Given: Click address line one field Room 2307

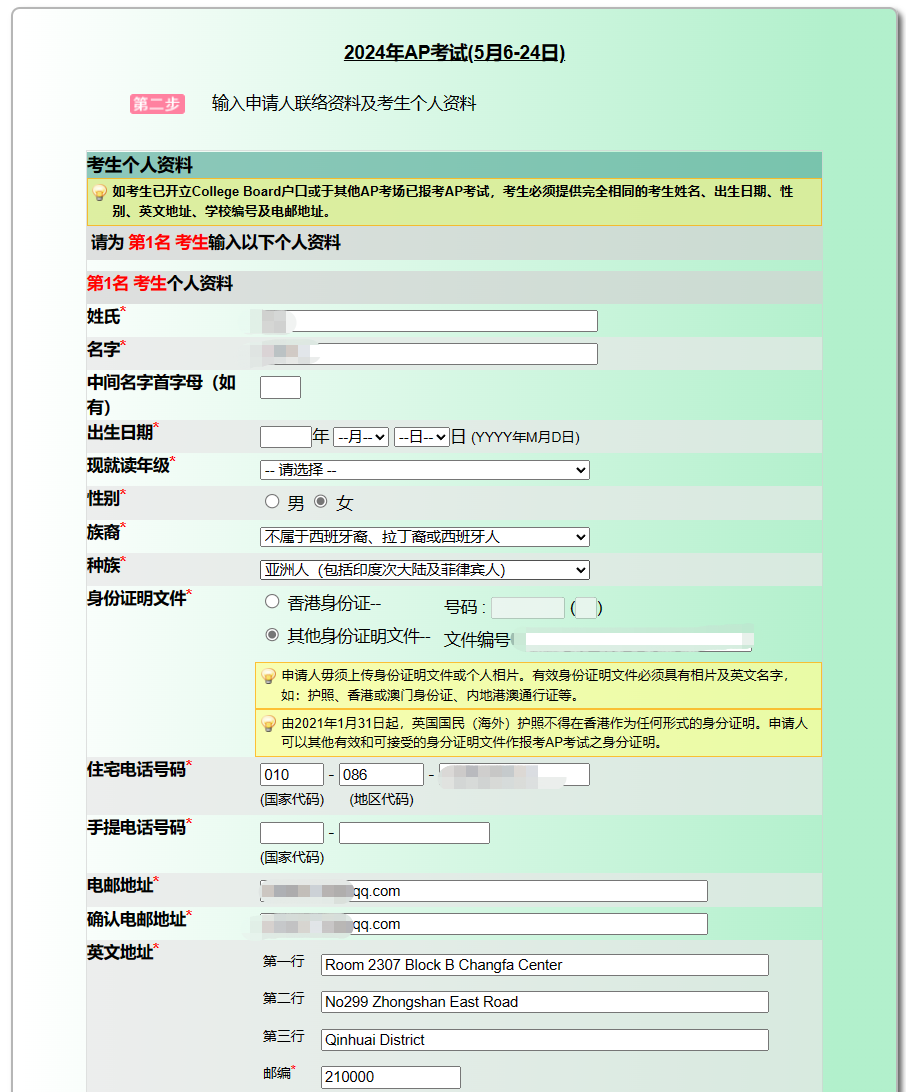Looking at the screenshot, I should tap(545, 965).
